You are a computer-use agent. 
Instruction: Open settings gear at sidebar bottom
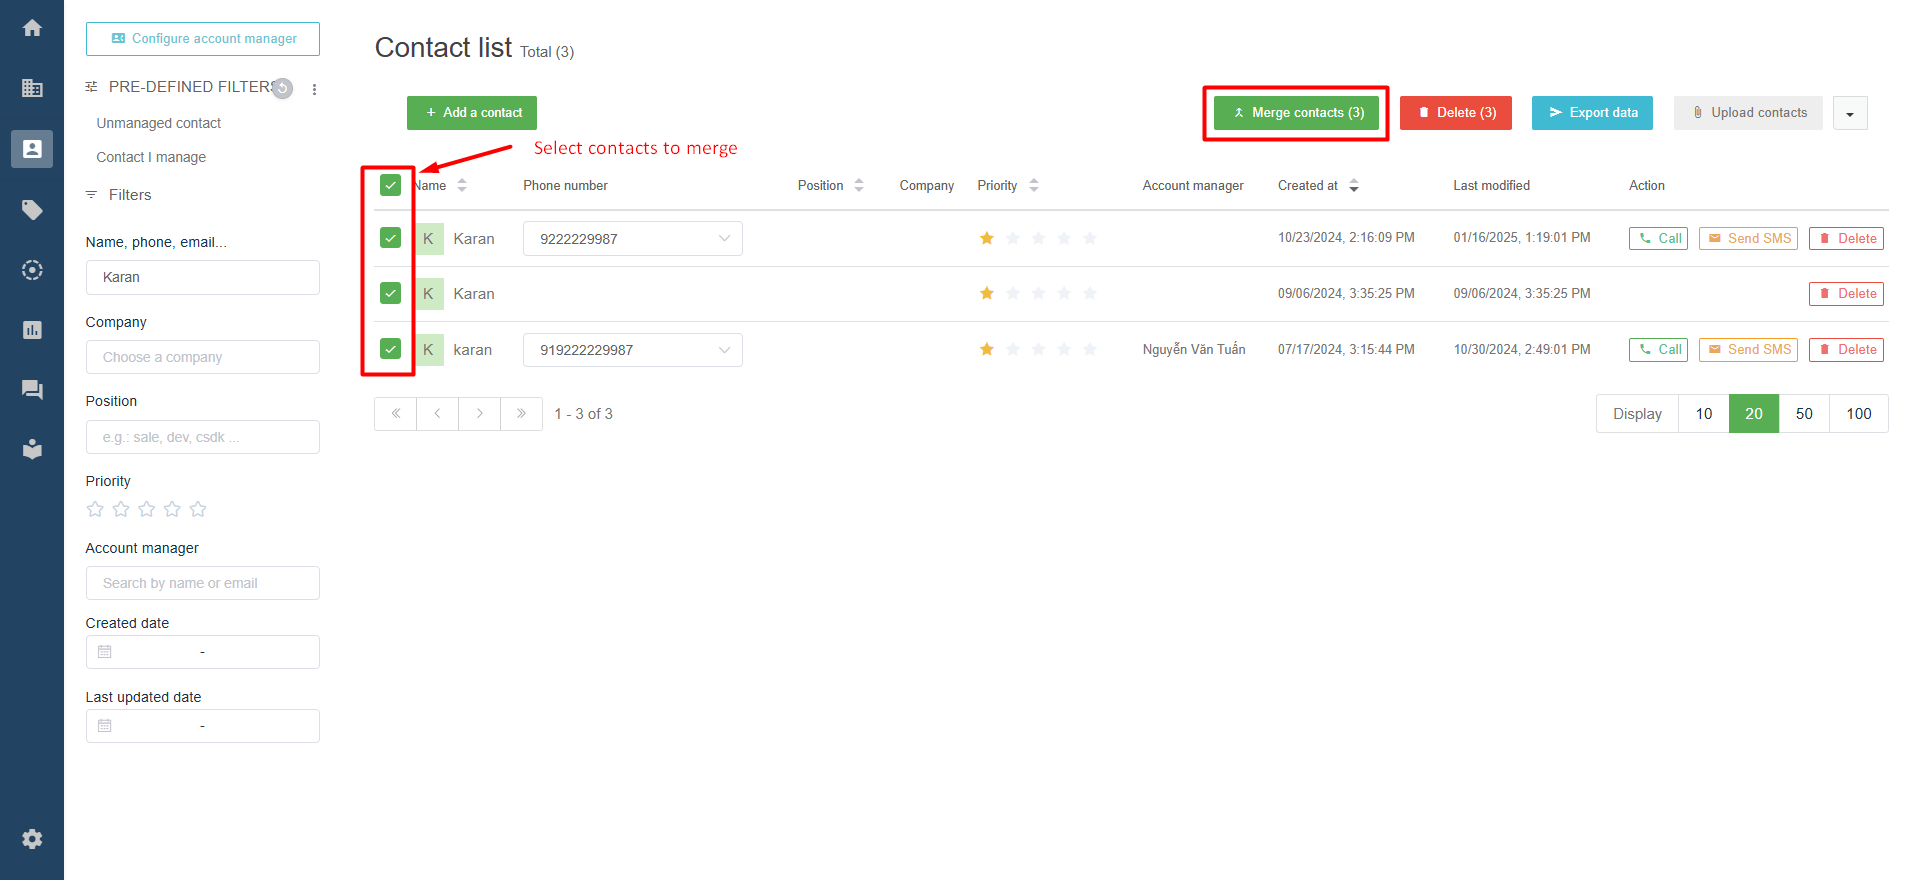click(32, 839)
